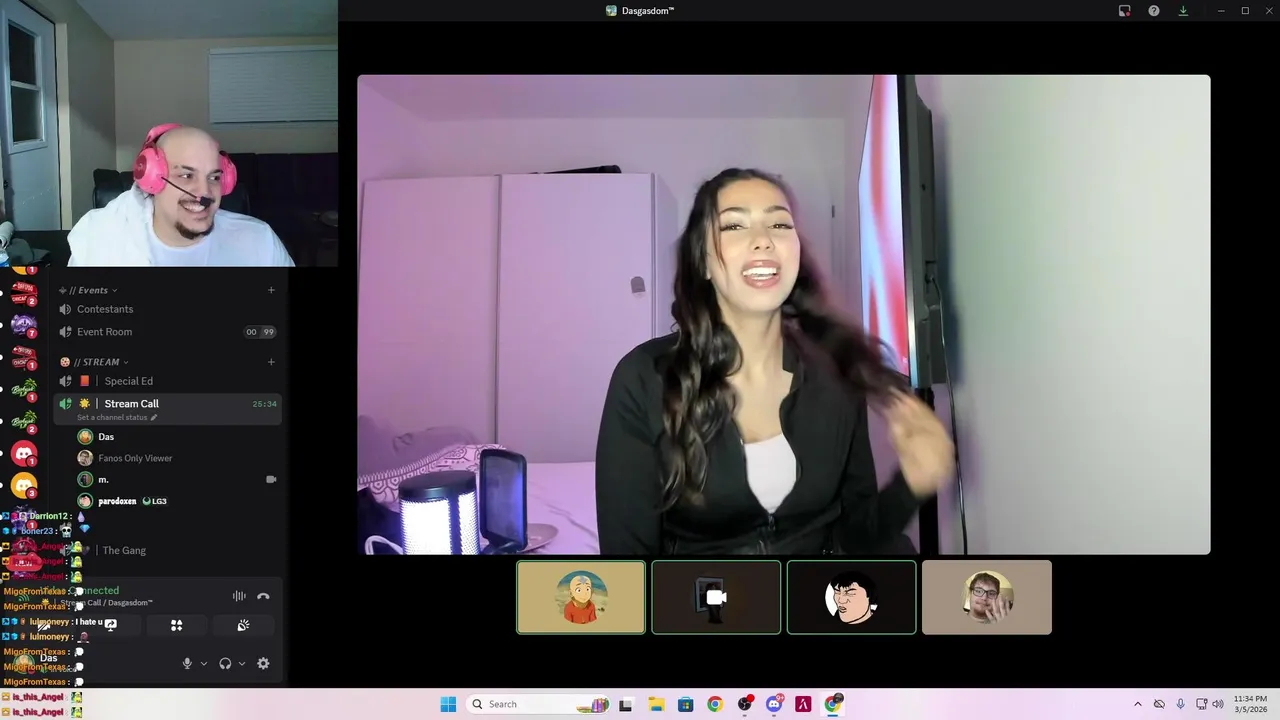Viewport: 1280px width, 720px height.
Task: Open the yellow Discord server icon with badge 3
Action: point(23,486)
